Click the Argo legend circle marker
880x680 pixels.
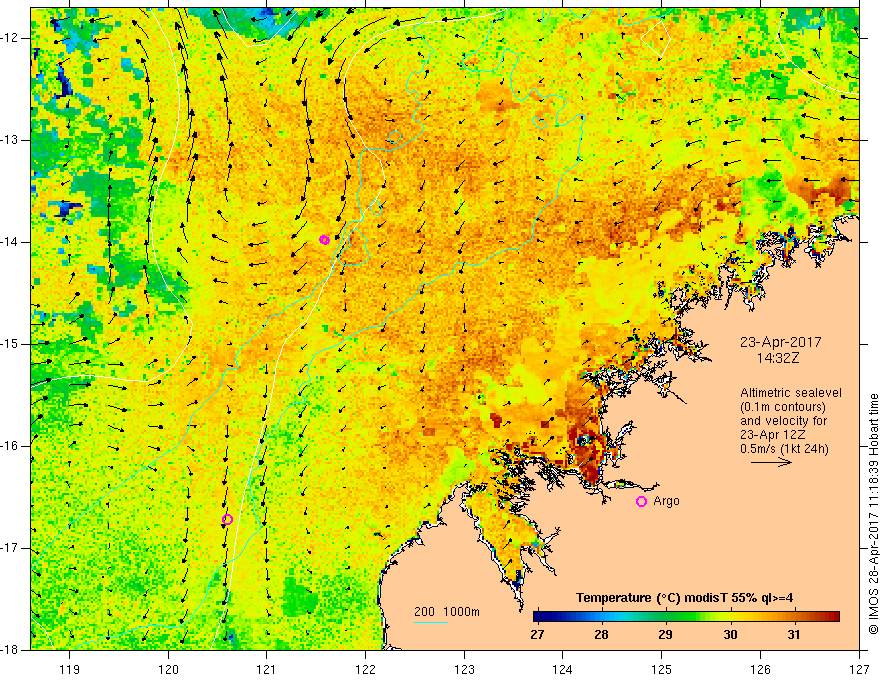[x=641, y=502]
